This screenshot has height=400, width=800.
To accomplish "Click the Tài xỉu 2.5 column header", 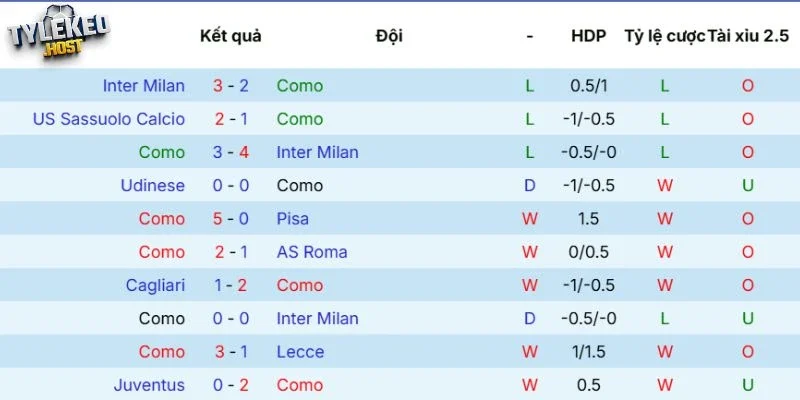I will tap(748, 36).
